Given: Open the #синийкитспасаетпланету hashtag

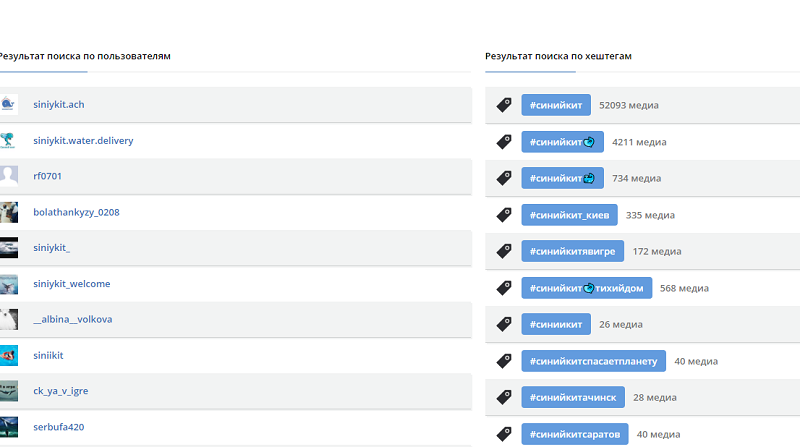Looking at the screenshot, I should point(593,361).
